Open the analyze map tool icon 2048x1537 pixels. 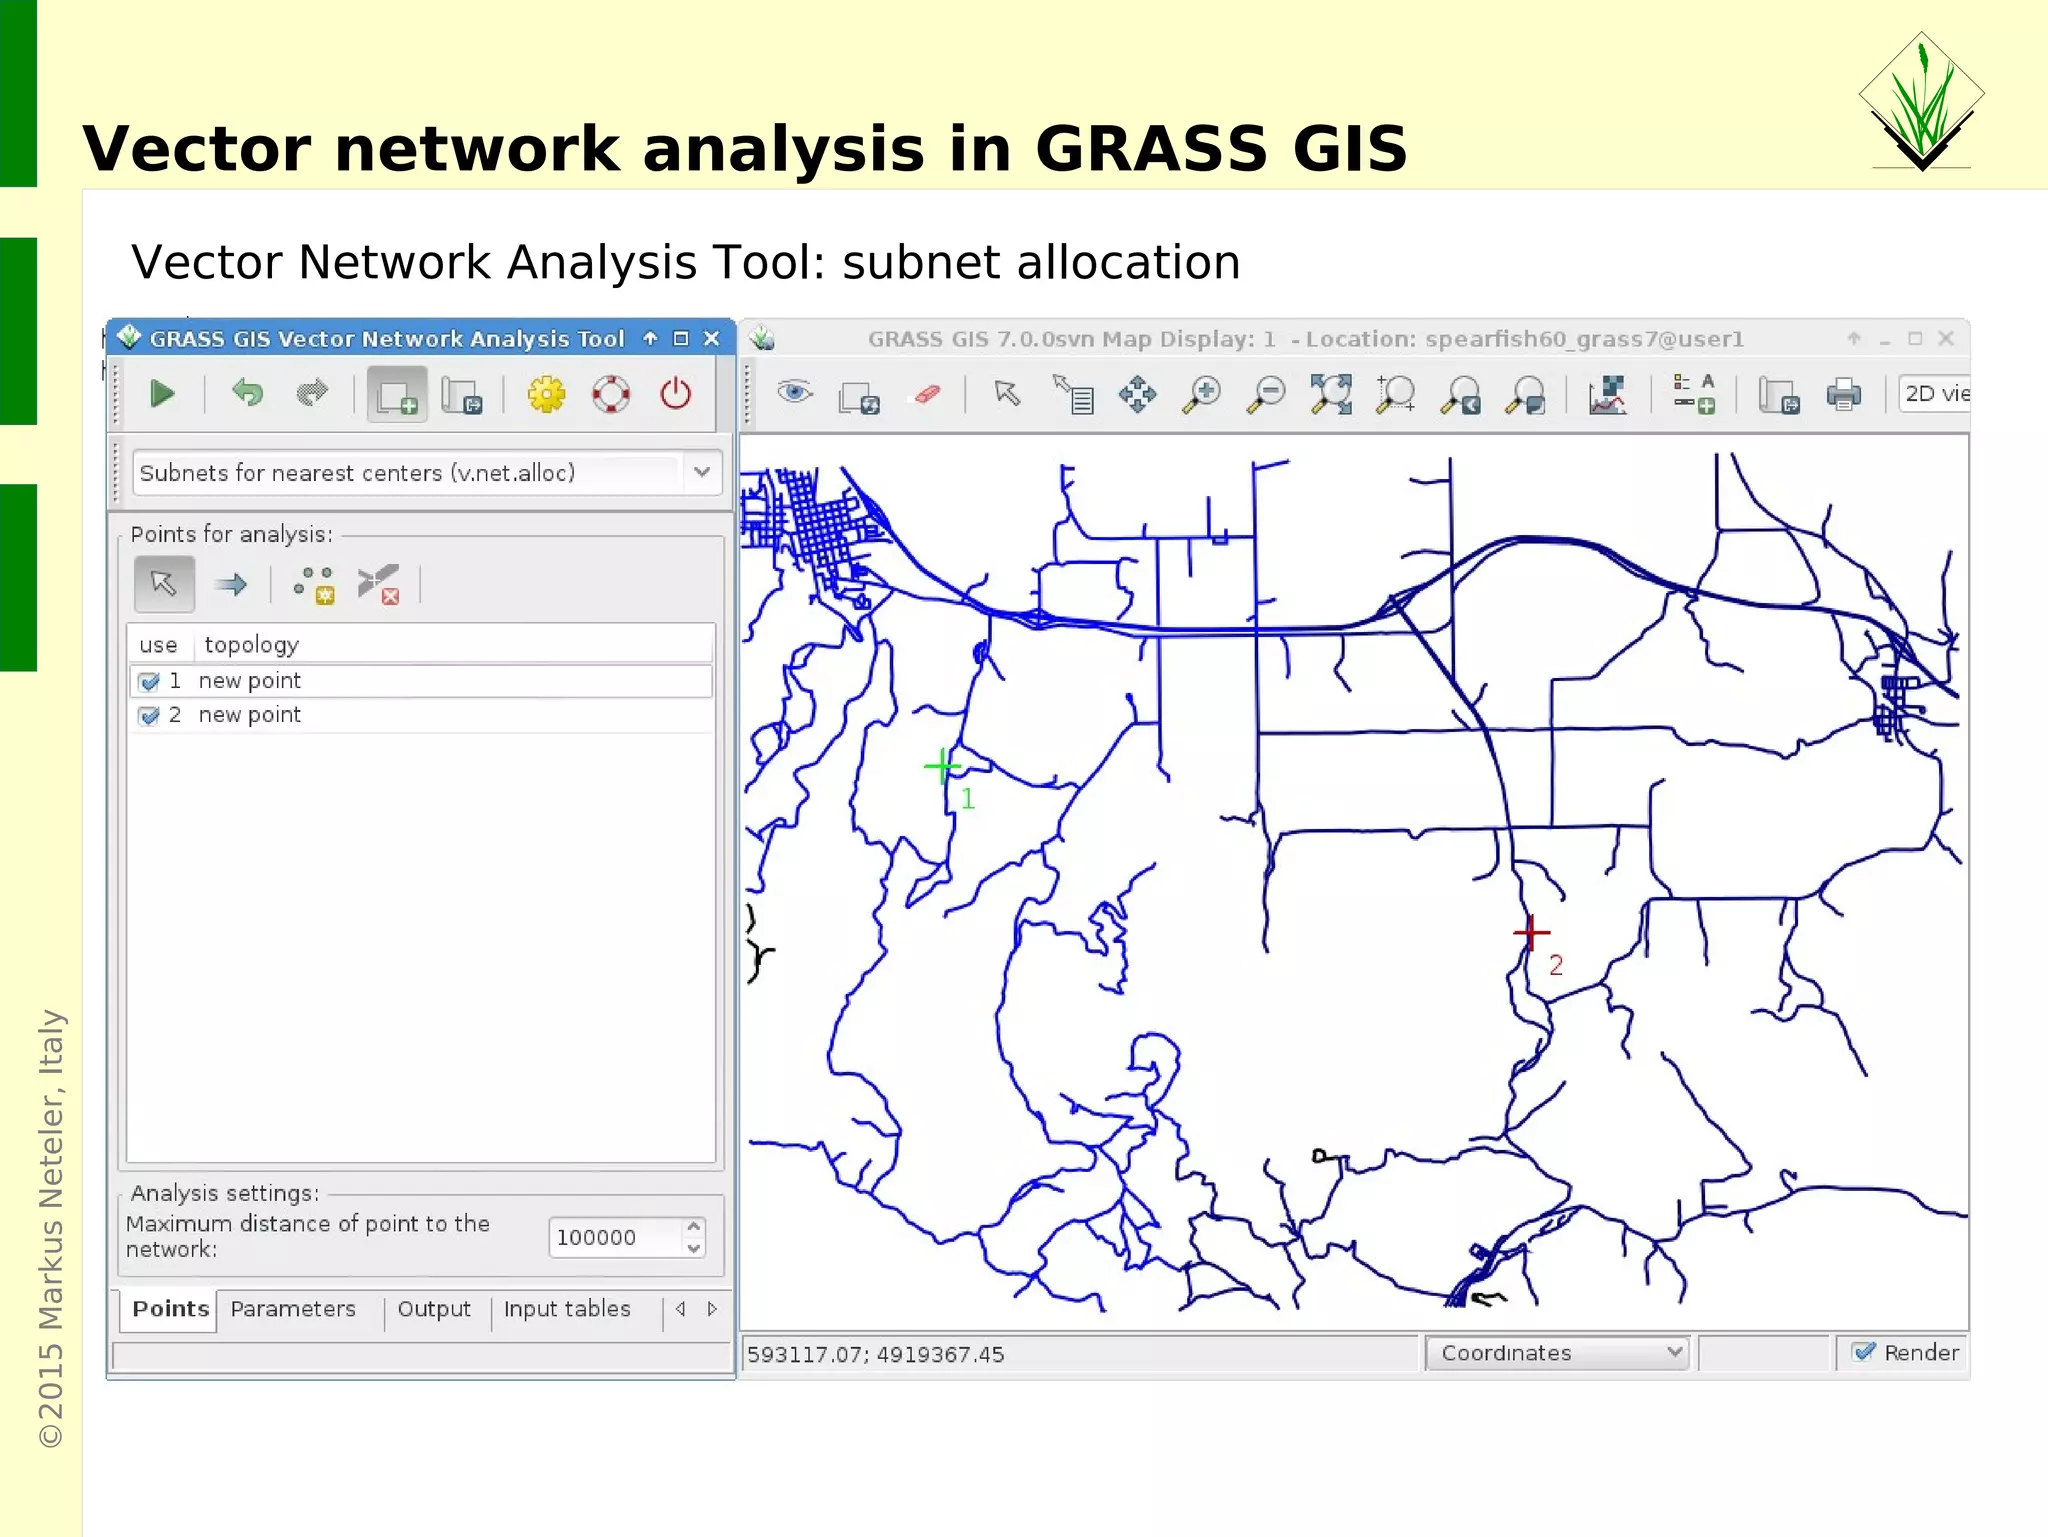click(x=1607, y=395)
